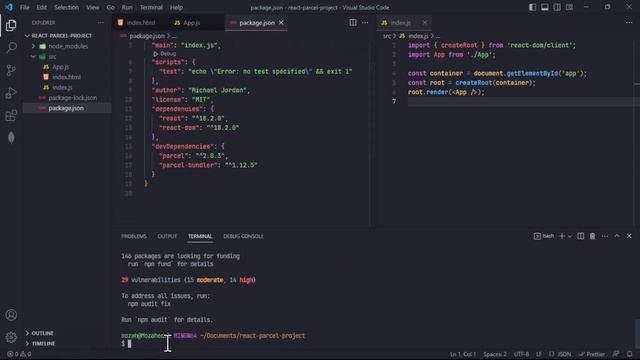
Task: Open the Extensions view
Action: point(11,116)
